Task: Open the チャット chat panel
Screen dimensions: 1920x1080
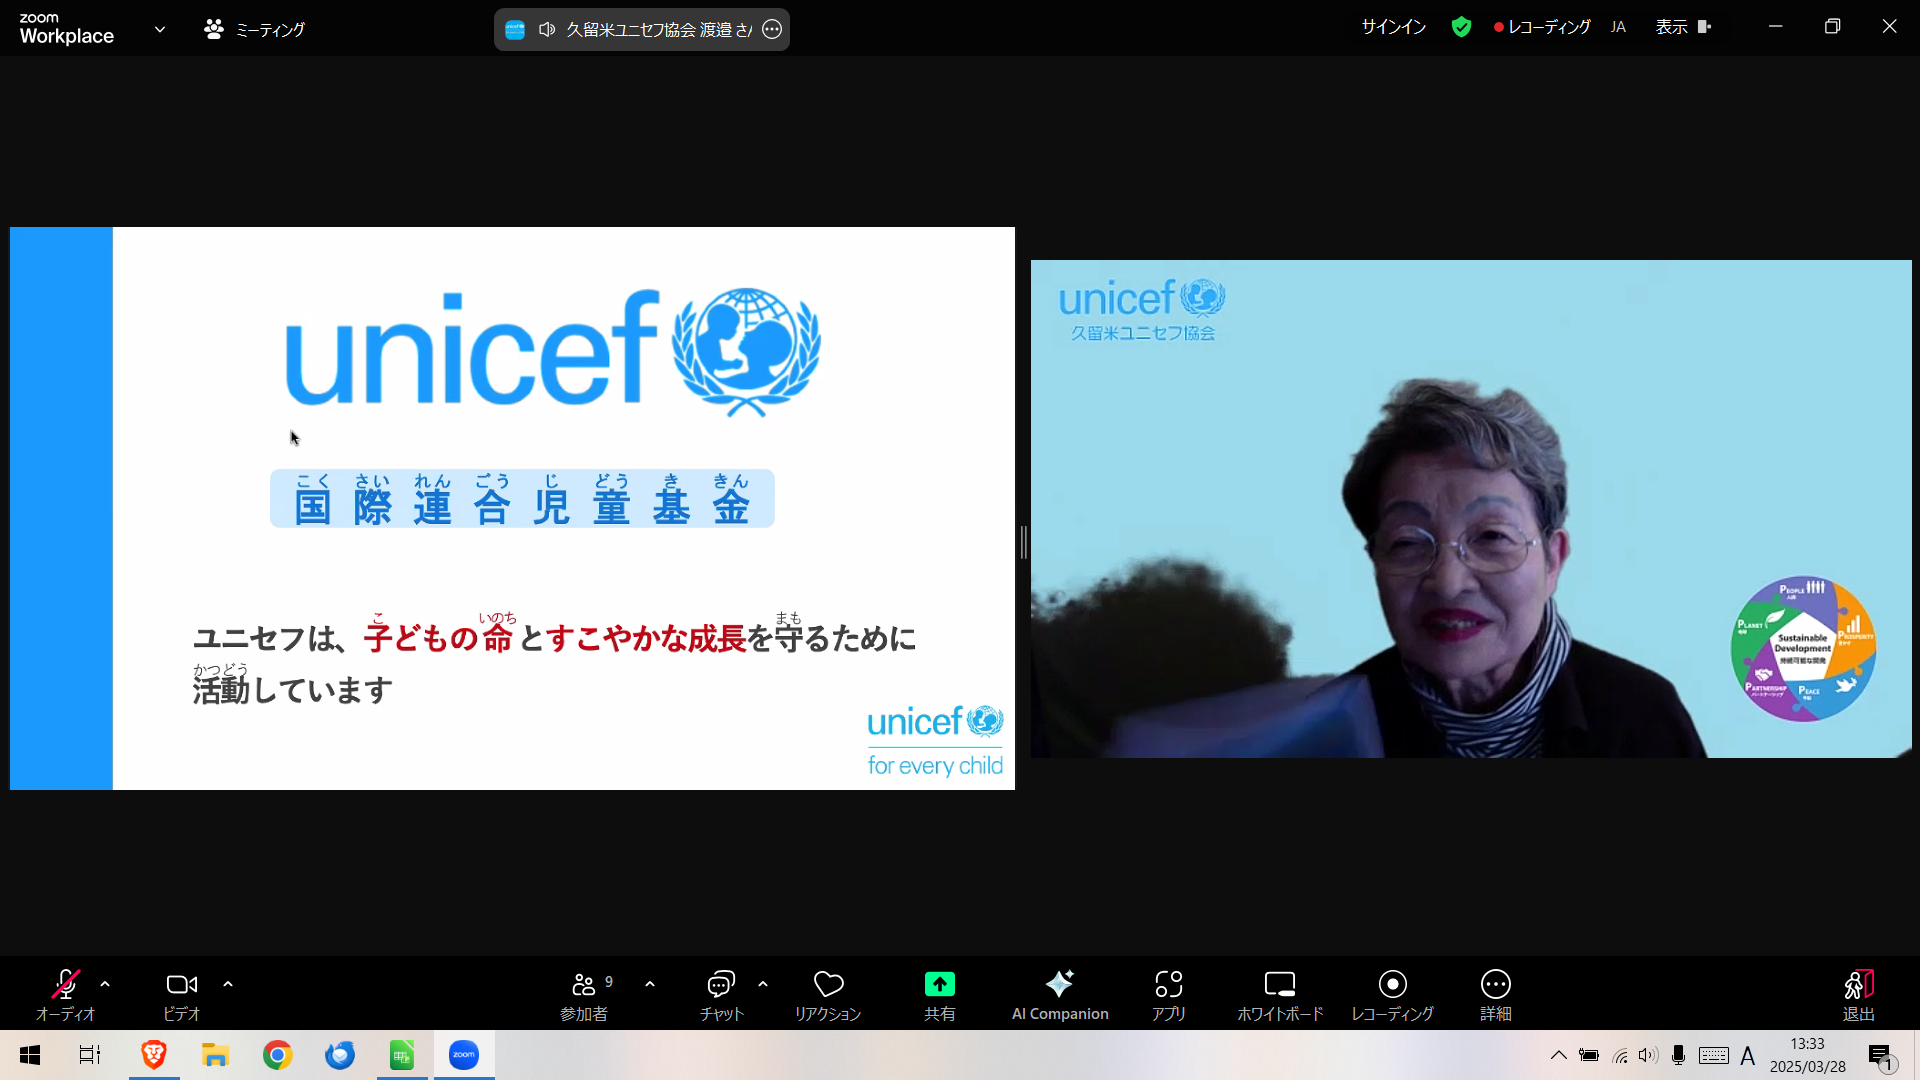Action: 721,995
